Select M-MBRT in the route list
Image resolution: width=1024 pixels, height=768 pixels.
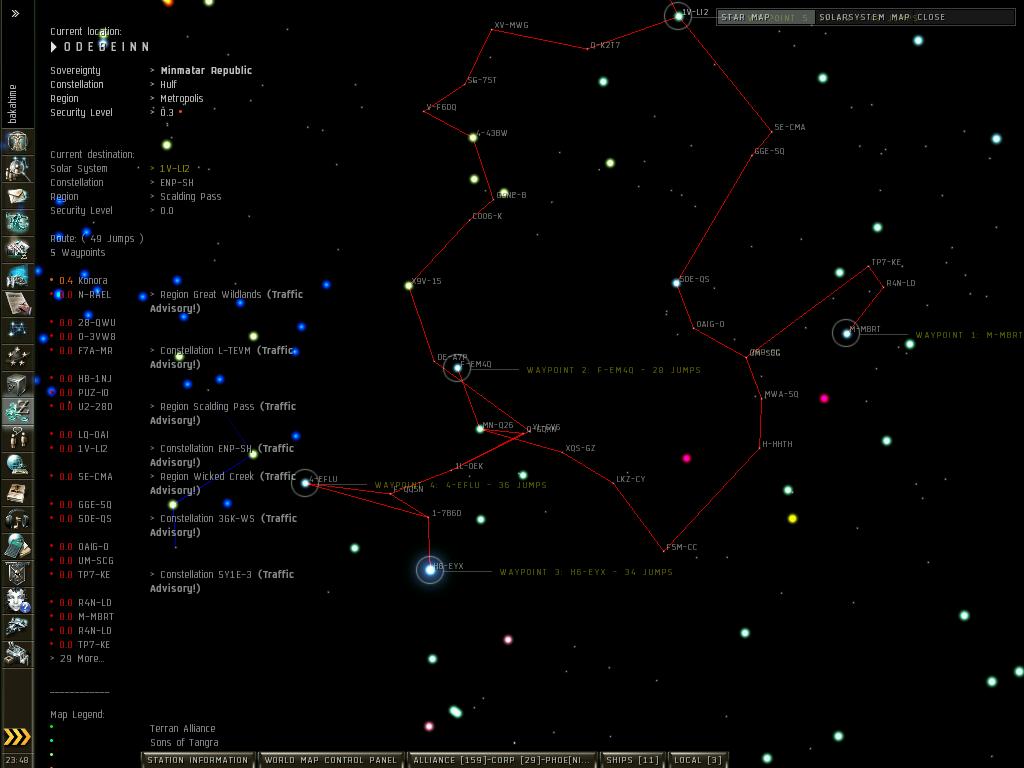pos(96,616)
